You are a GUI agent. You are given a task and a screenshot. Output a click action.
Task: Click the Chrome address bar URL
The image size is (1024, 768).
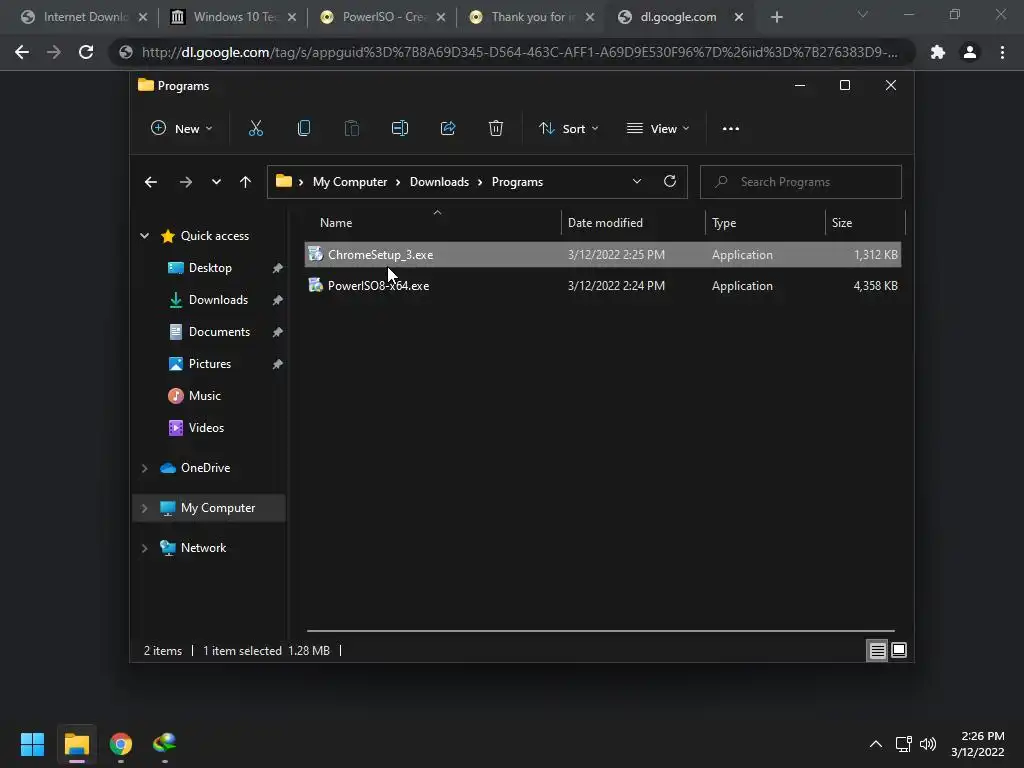pyautogui.click(x=519, y=52)
